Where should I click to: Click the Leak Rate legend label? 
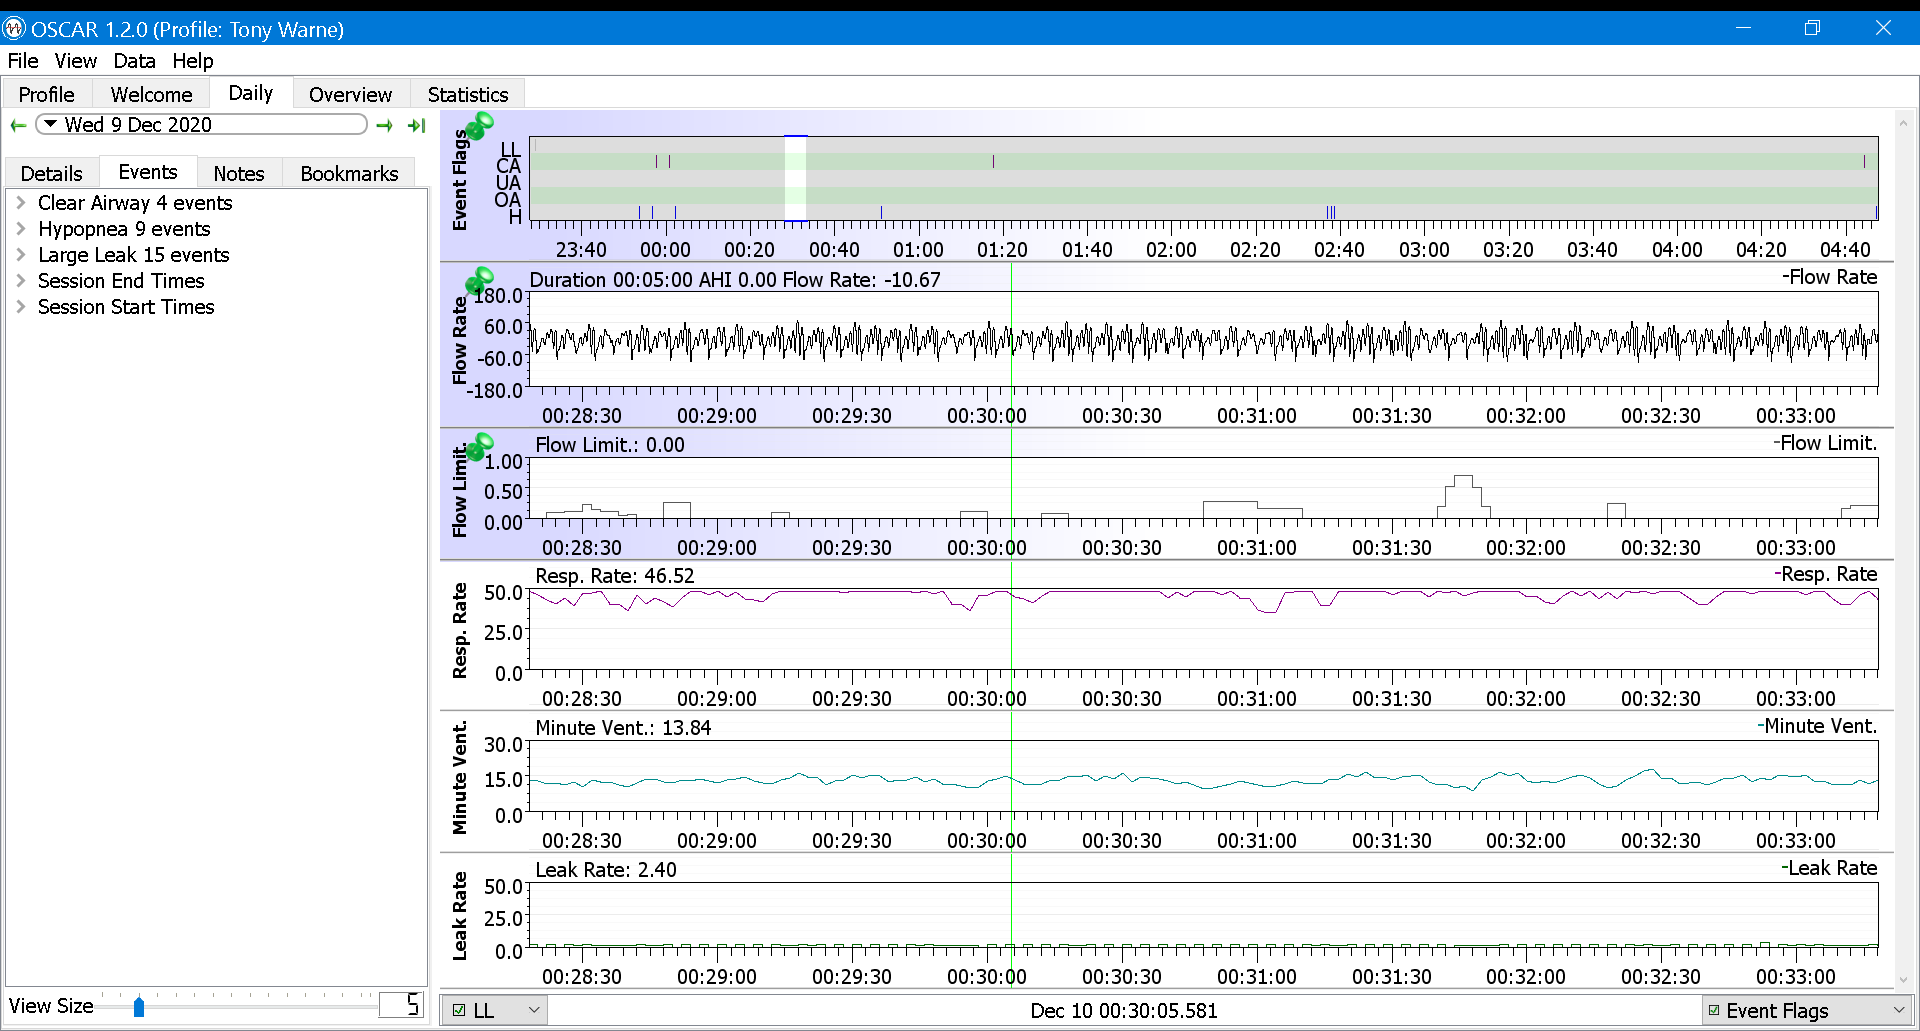(x=1830, y=868)
